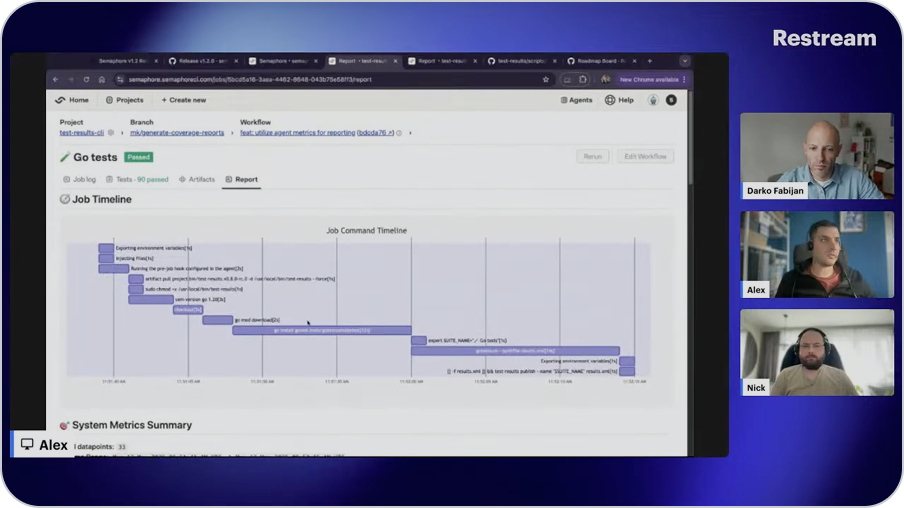Go to Semaphore Home
The width and height of the screenshot is (904, 508).
(x=73, y=100)
